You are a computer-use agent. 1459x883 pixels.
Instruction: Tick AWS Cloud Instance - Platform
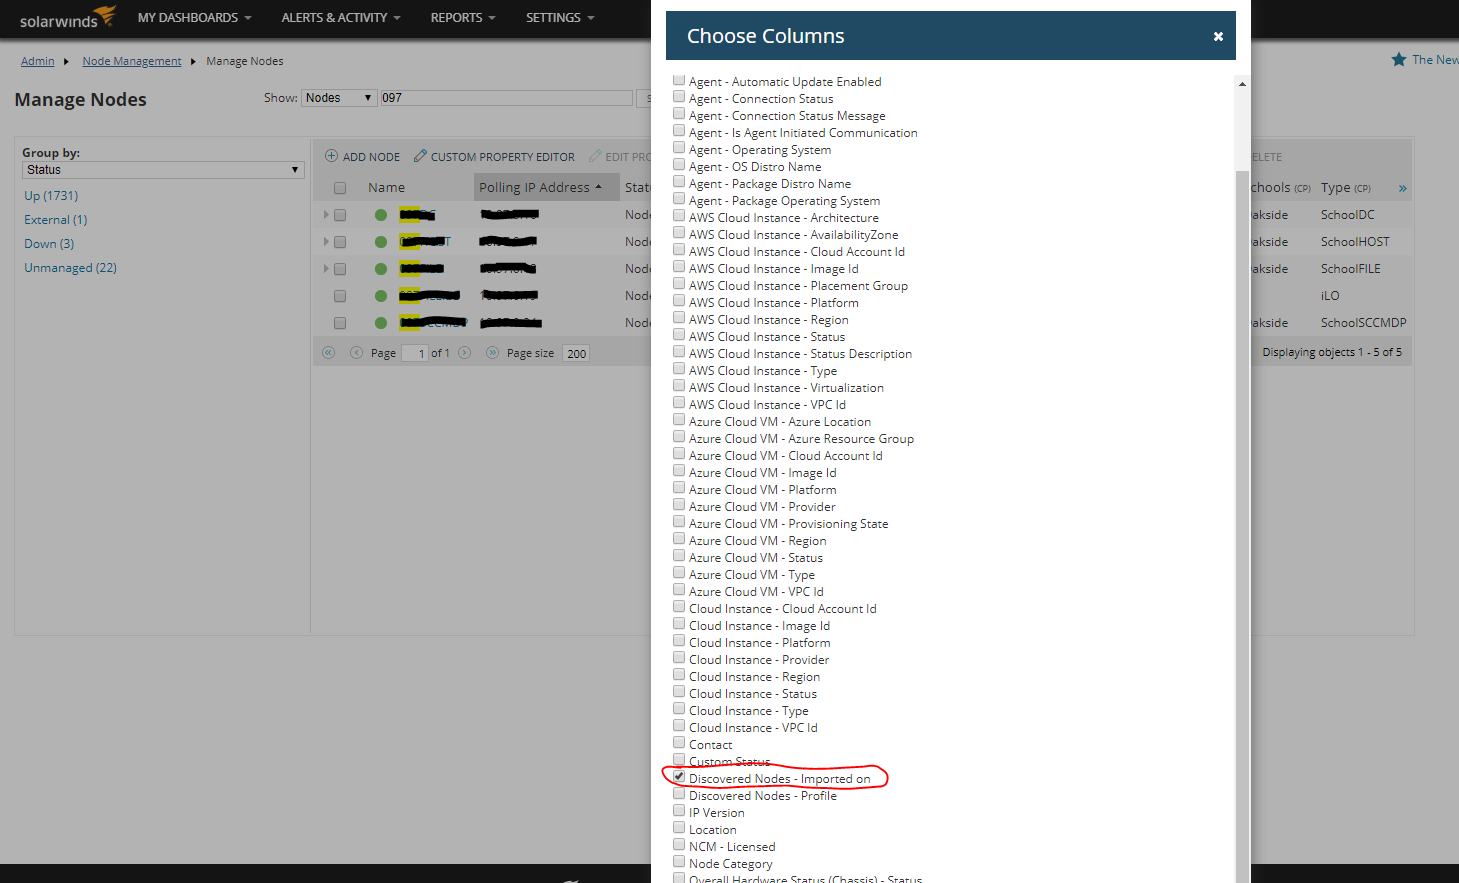point(679,301)
